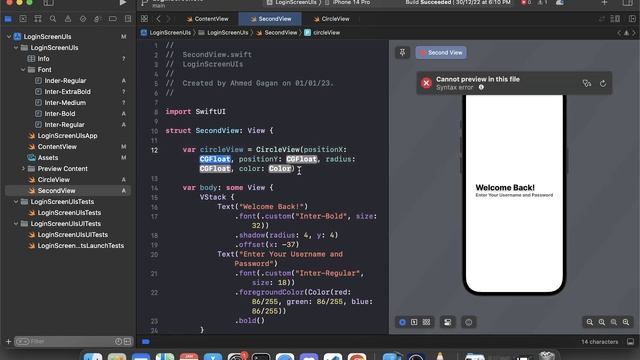
Task: Switch canvas to Selectable preview mode
Action: coord(414,322)
